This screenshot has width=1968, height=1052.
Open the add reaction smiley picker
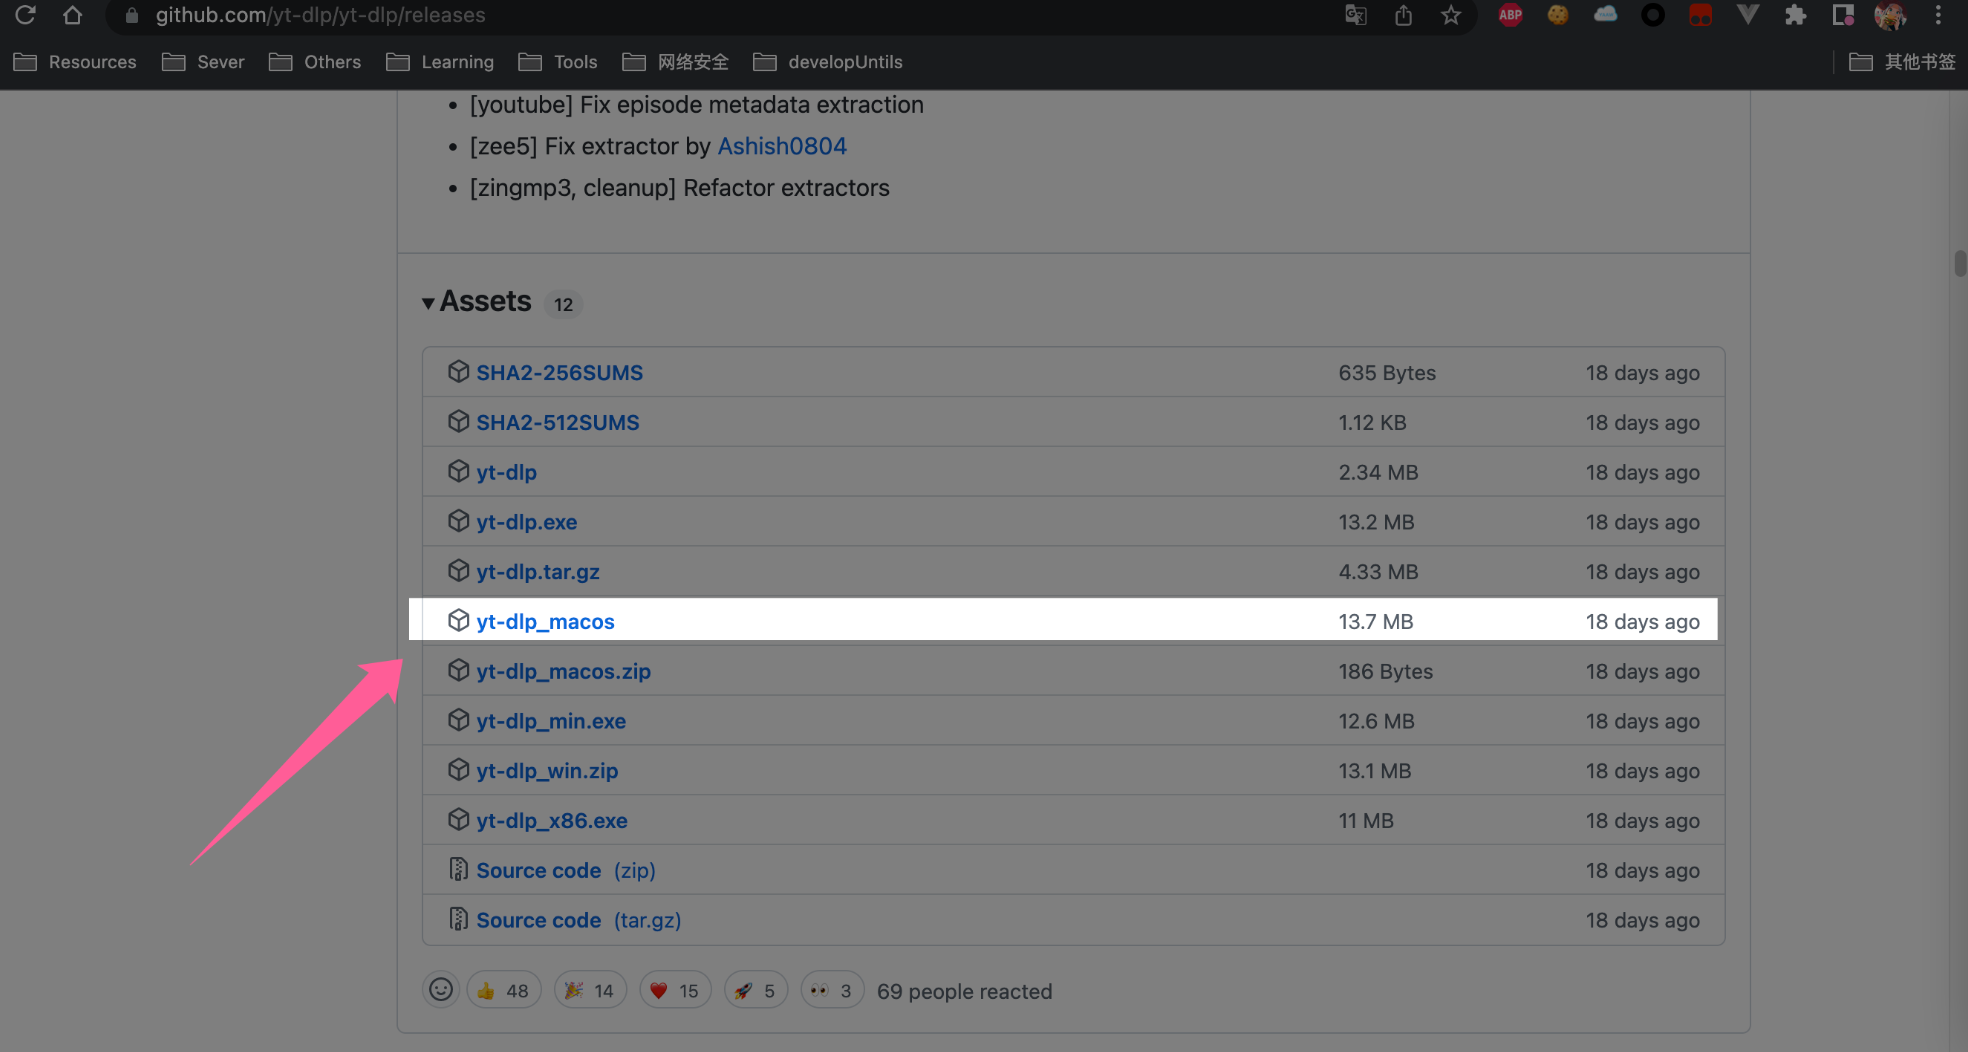coord(440,990)
